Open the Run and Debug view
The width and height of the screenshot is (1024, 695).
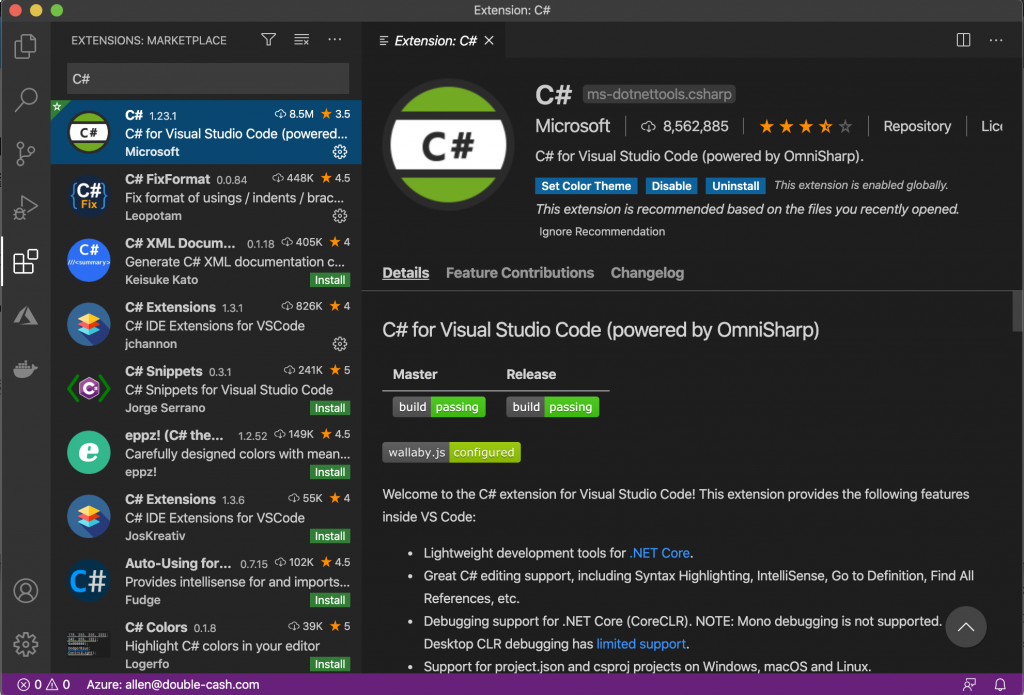[x=26, y=209]
